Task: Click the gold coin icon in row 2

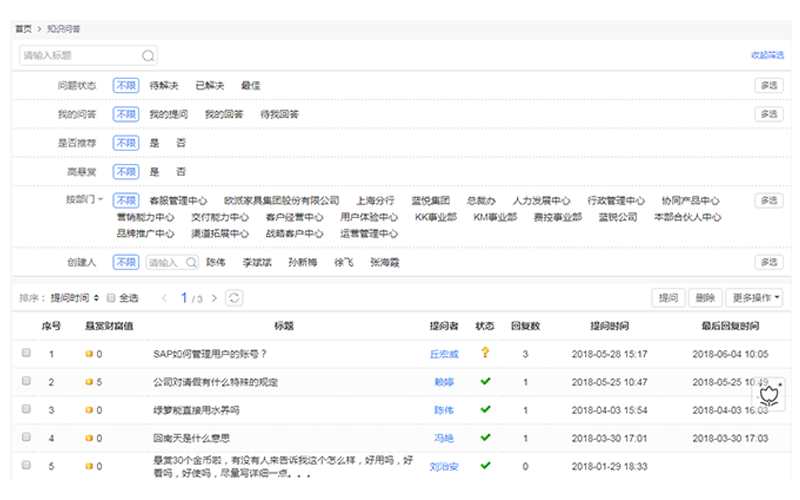Action: pyautogui.click(x=89, y=382)
